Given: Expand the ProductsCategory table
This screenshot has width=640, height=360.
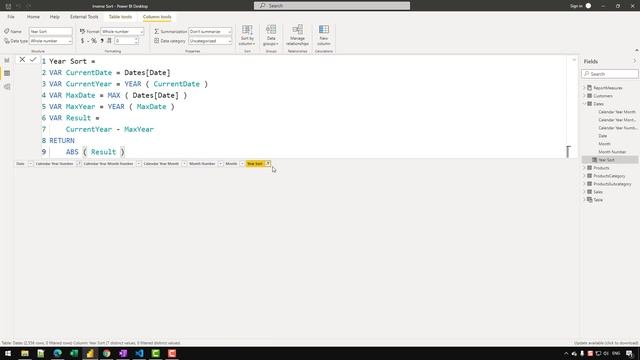Looking at the screenshot, I should tap(584, 176).
